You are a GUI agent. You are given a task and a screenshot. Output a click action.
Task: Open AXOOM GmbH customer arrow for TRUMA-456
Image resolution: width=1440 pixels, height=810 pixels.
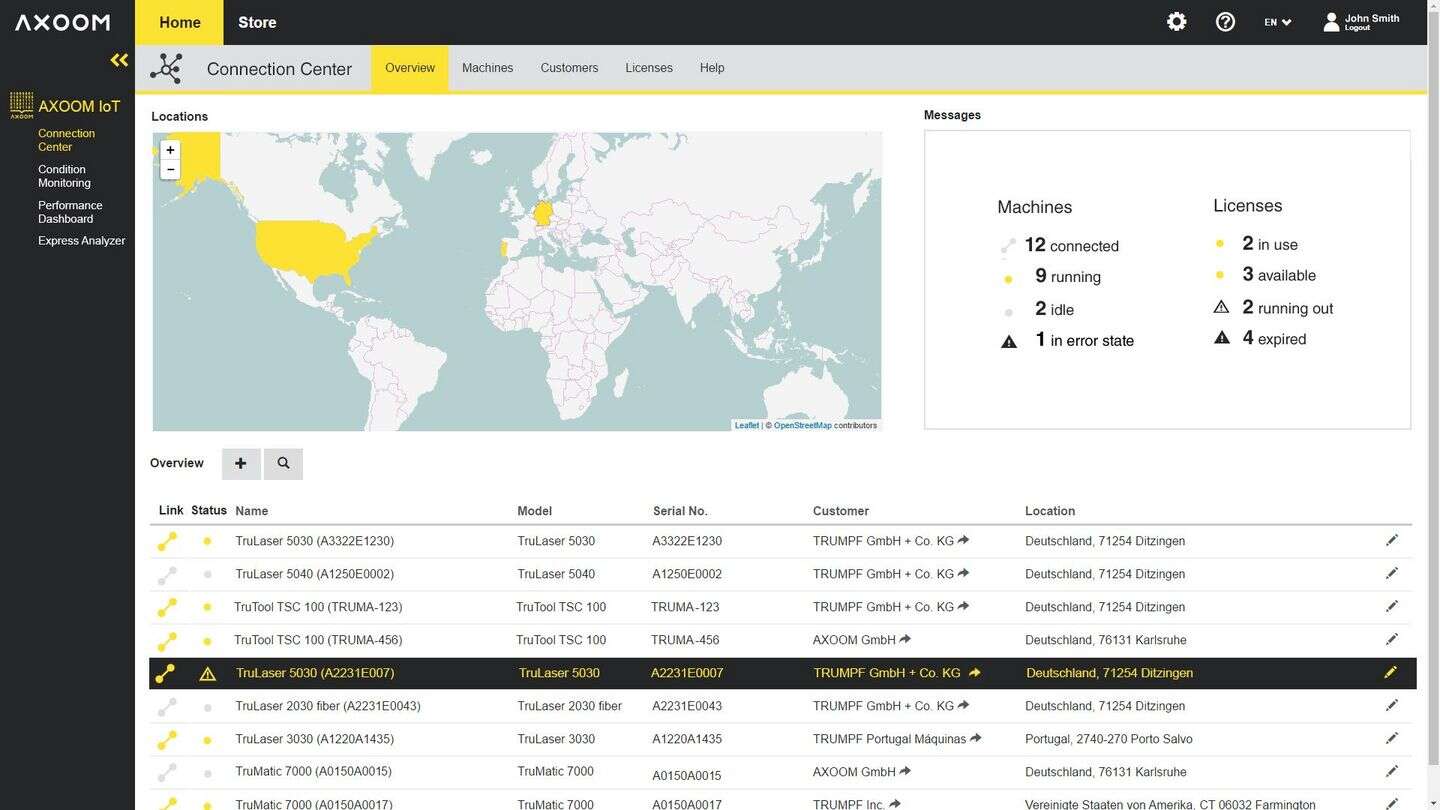[x=905, y=640]
